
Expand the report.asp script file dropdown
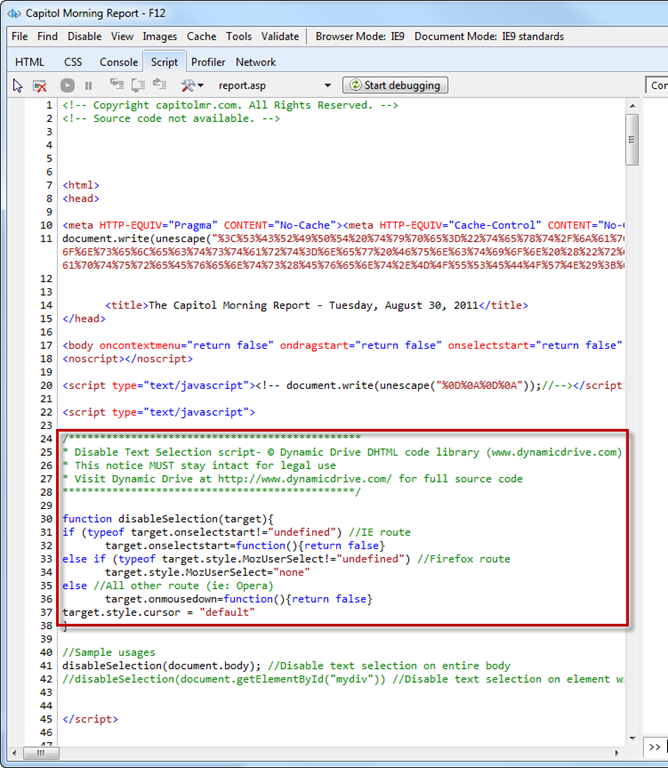click(x=328, y=86)
